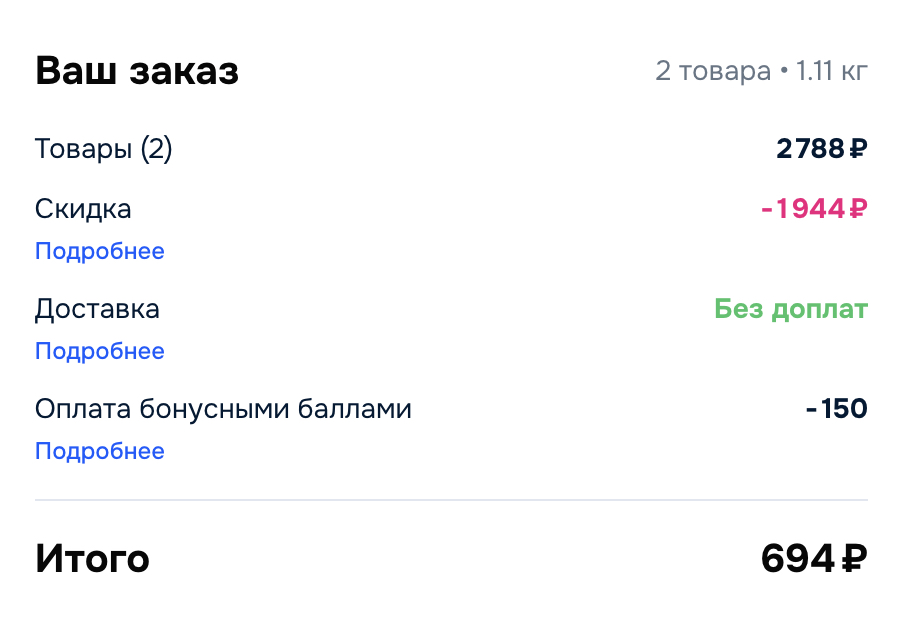Screen dimensions: 899x618
Task: Click the 2788 items price amount
Action: pyautogui.click(x=810, y=150)
